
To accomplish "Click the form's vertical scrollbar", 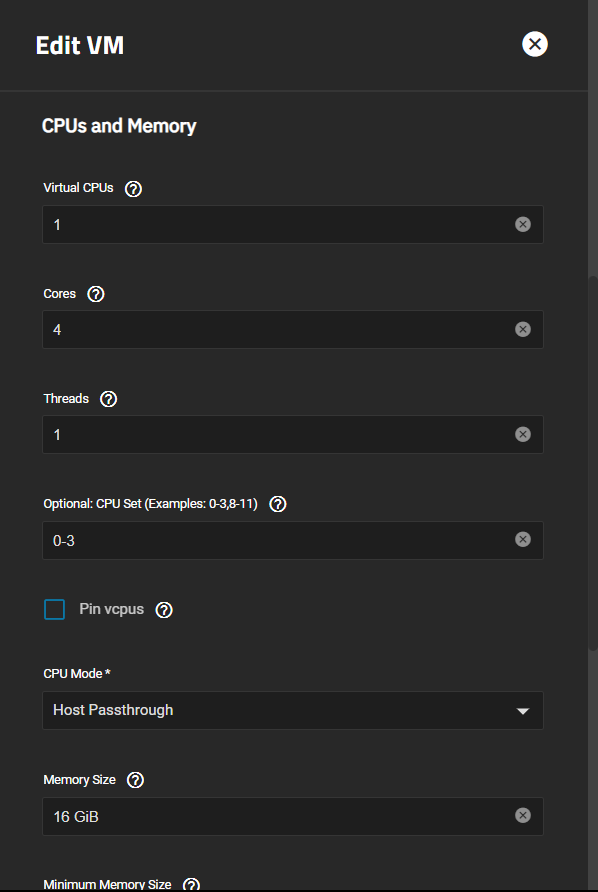I will (x=593, y=462).
